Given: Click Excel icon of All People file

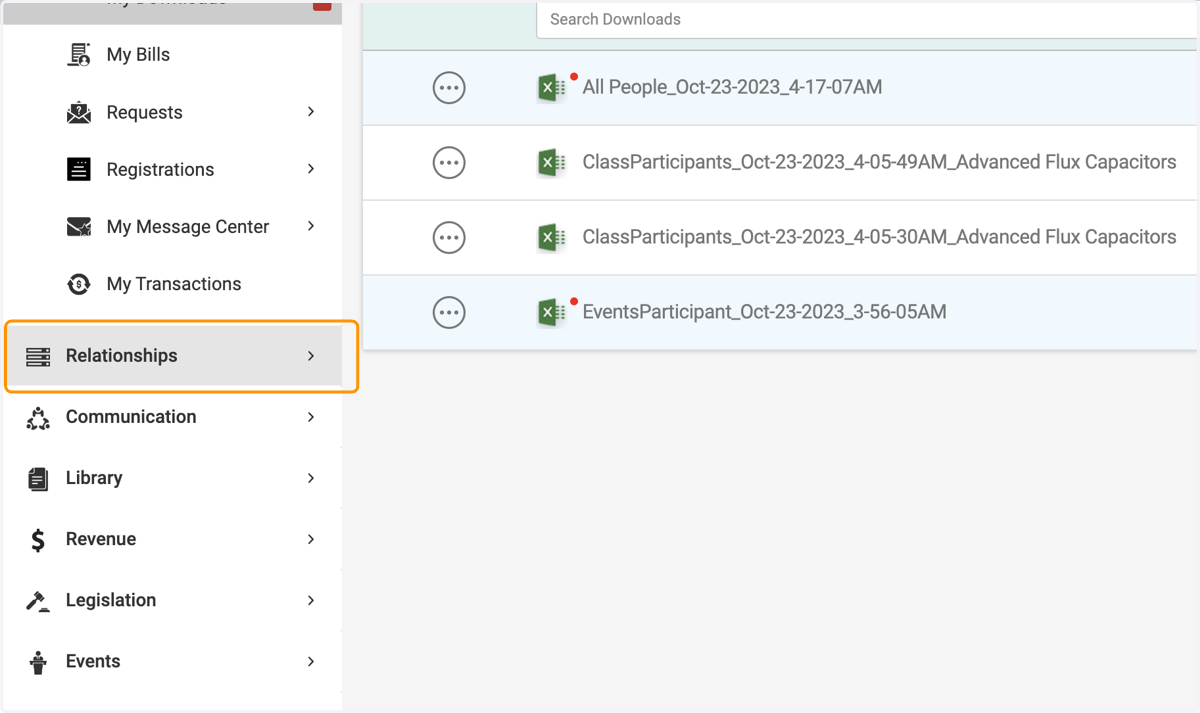Looking at the screenshot, I should [551, 88].
